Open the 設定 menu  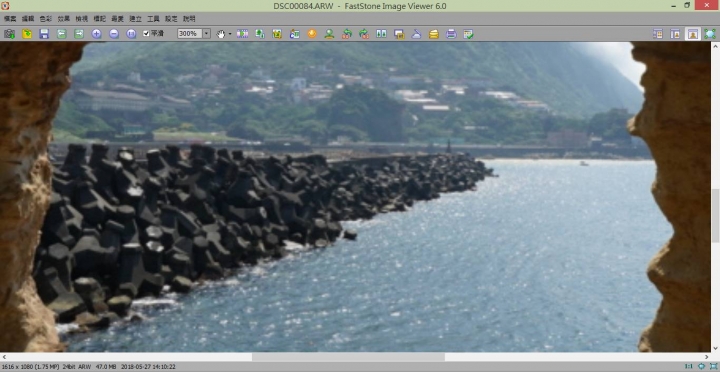pos(171,19)
